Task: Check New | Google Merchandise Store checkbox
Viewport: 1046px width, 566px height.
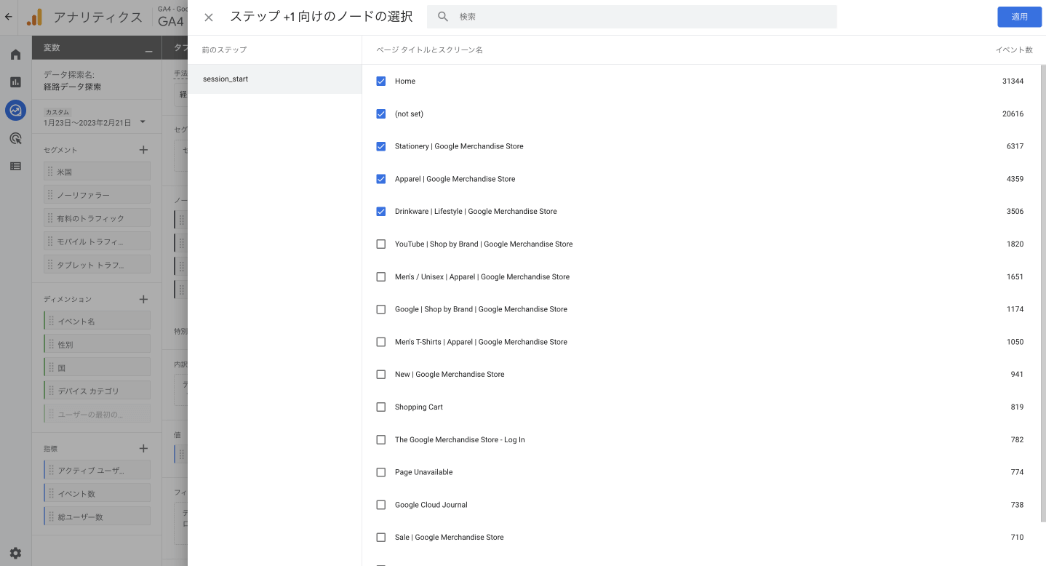Action: tap(381, 374)
